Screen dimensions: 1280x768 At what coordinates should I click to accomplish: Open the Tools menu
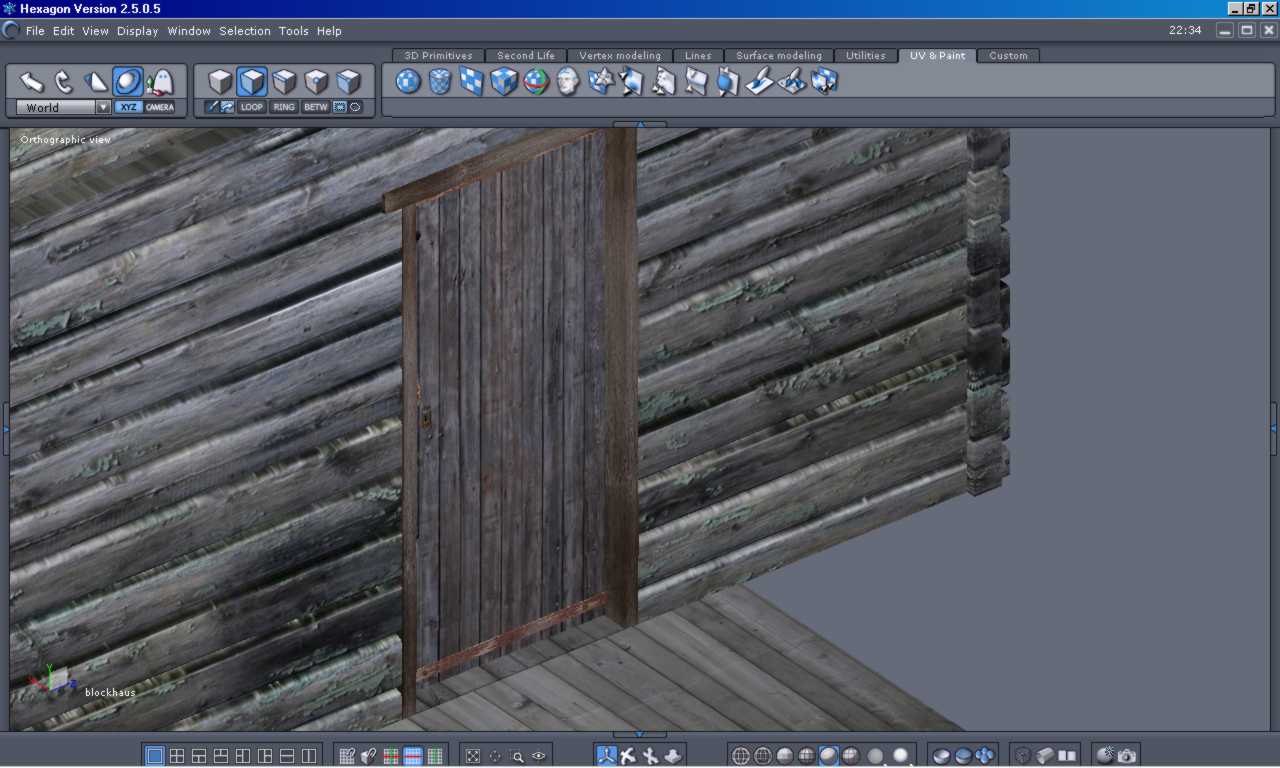(x=294, y=31)
